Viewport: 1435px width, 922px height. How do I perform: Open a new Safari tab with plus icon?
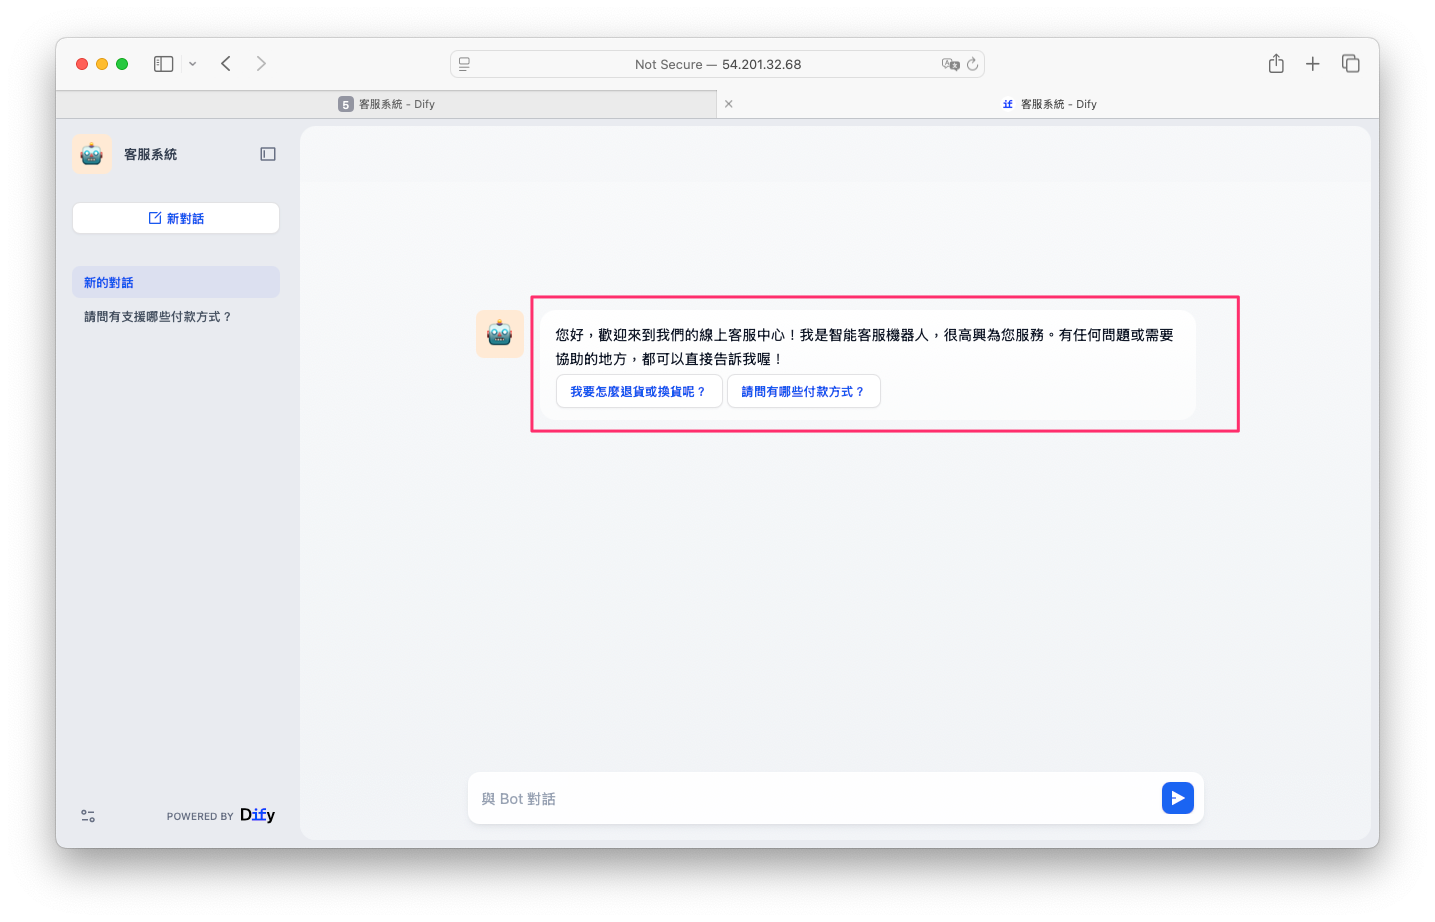pyautogui.click(x=1313, y=64)
